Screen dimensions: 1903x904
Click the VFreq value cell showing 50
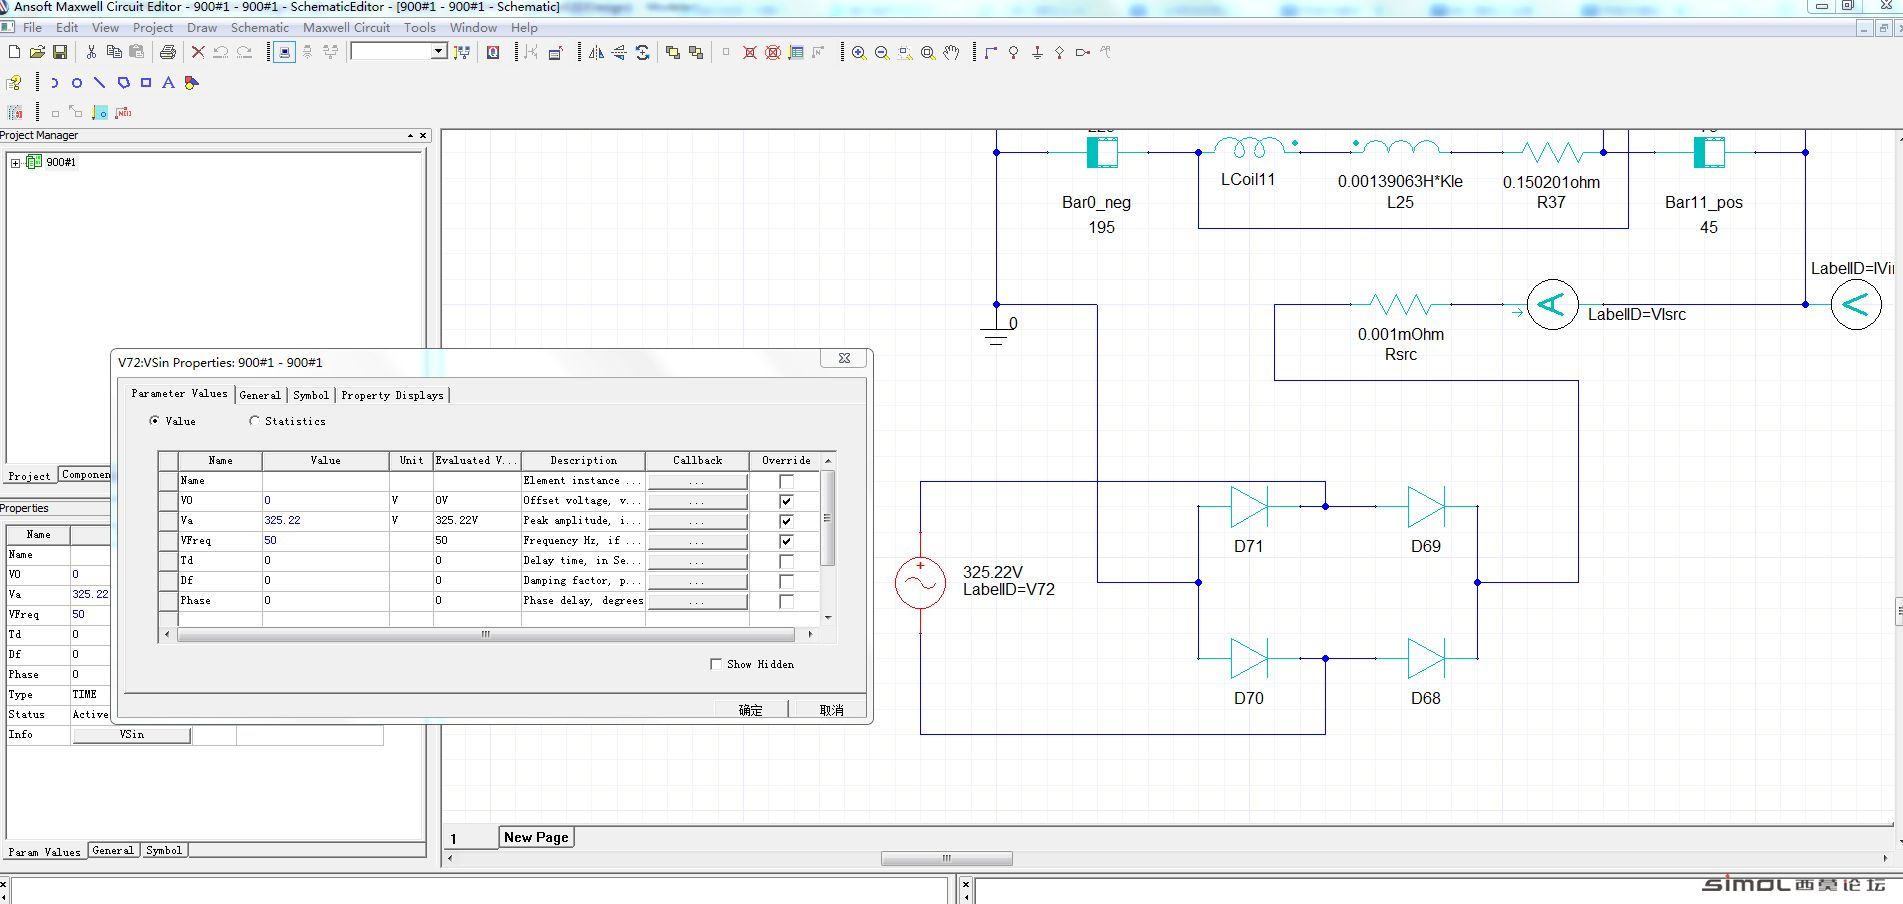pos(325,541)
